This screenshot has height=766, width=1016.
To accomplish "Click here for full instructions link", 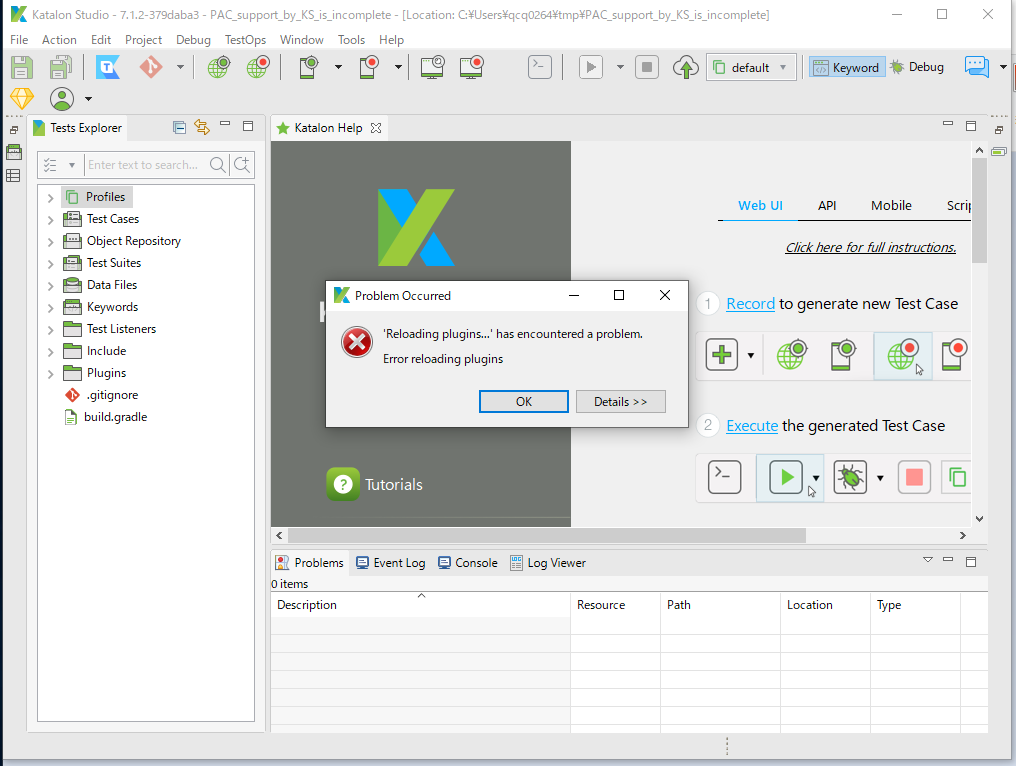I will point(870,248).
